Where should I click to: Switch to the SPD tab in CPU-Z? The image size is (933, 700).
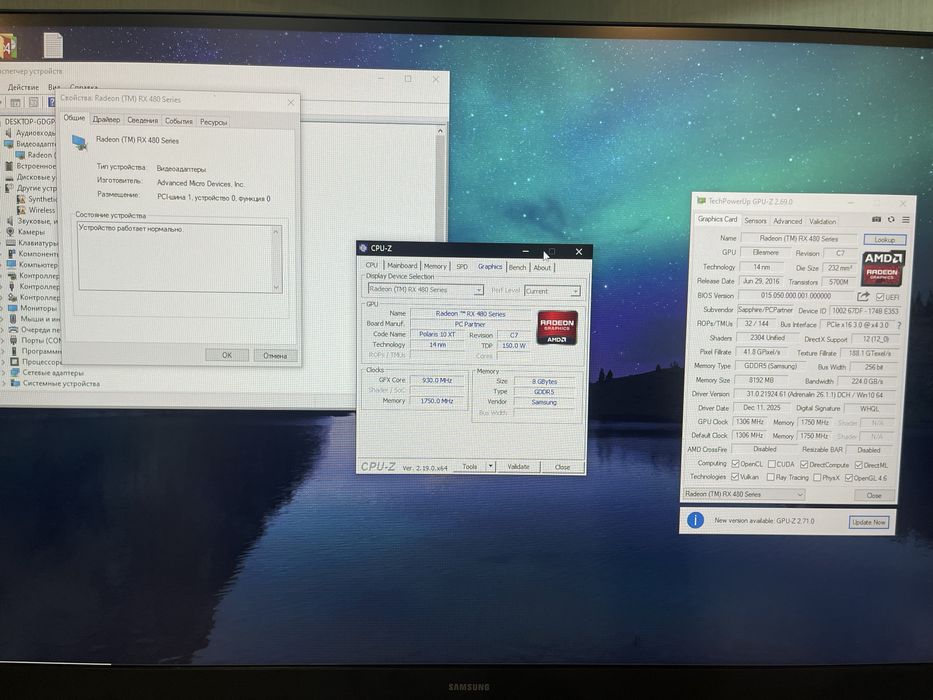click(462, 267)
